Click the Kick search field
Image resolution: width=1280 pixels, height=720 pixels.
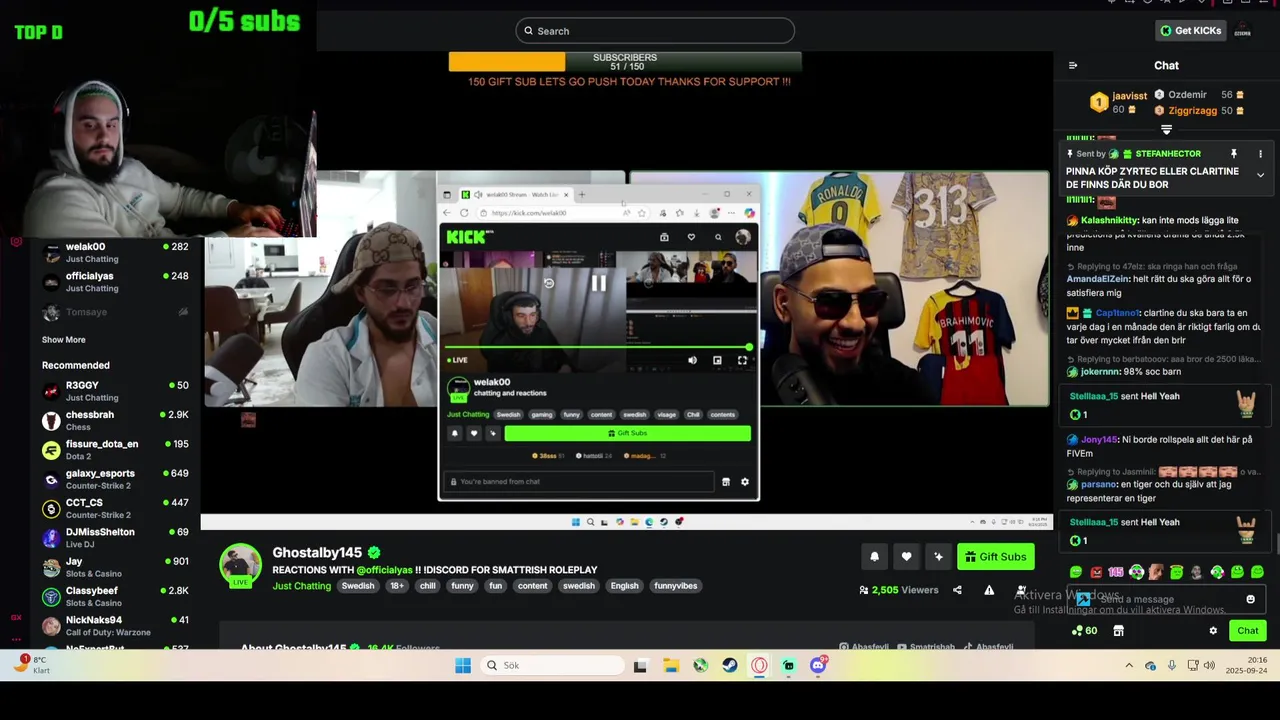coord(655,31)
